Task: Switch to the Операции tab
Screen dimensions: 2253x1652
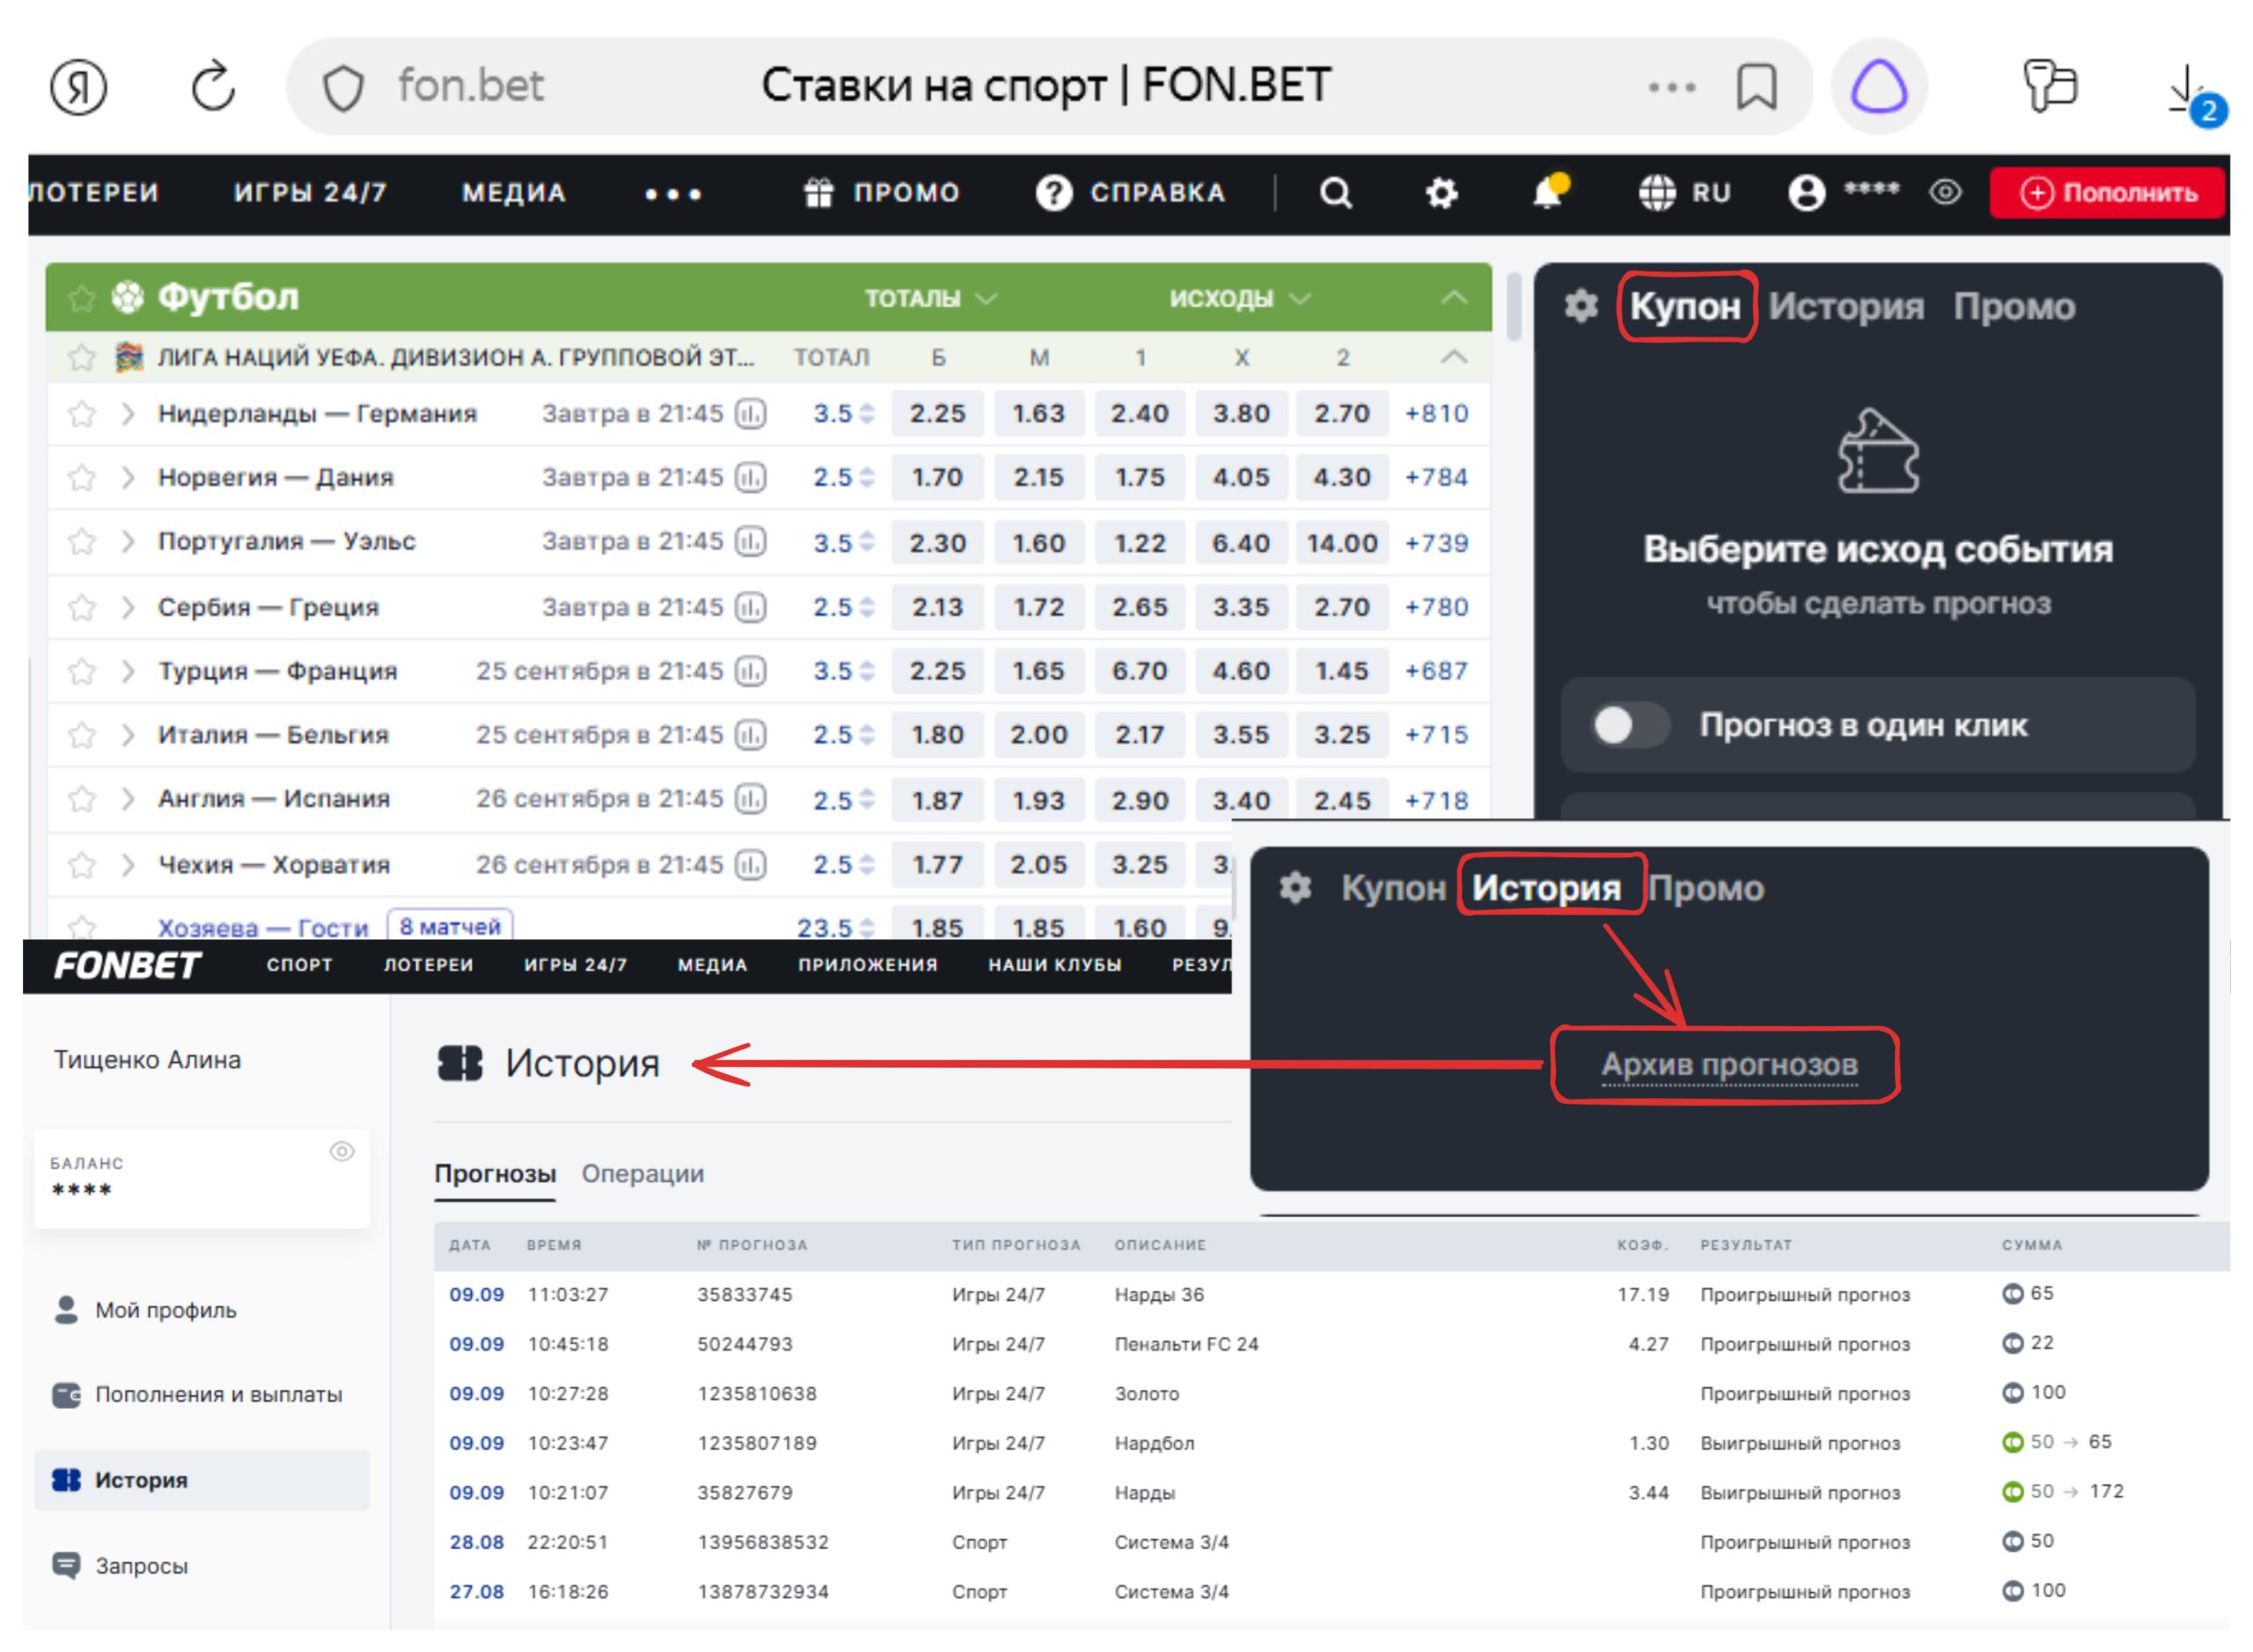Action: 642,1173
